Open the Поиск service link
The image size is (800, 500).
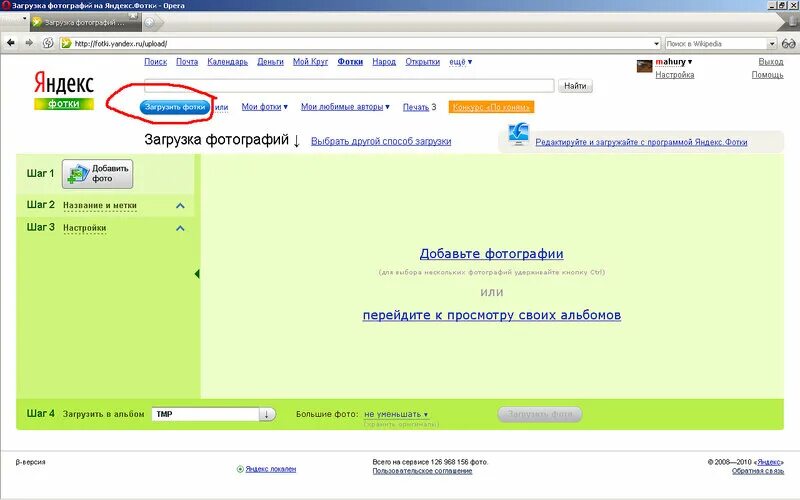pyautogui.click(x=156, y=62)
